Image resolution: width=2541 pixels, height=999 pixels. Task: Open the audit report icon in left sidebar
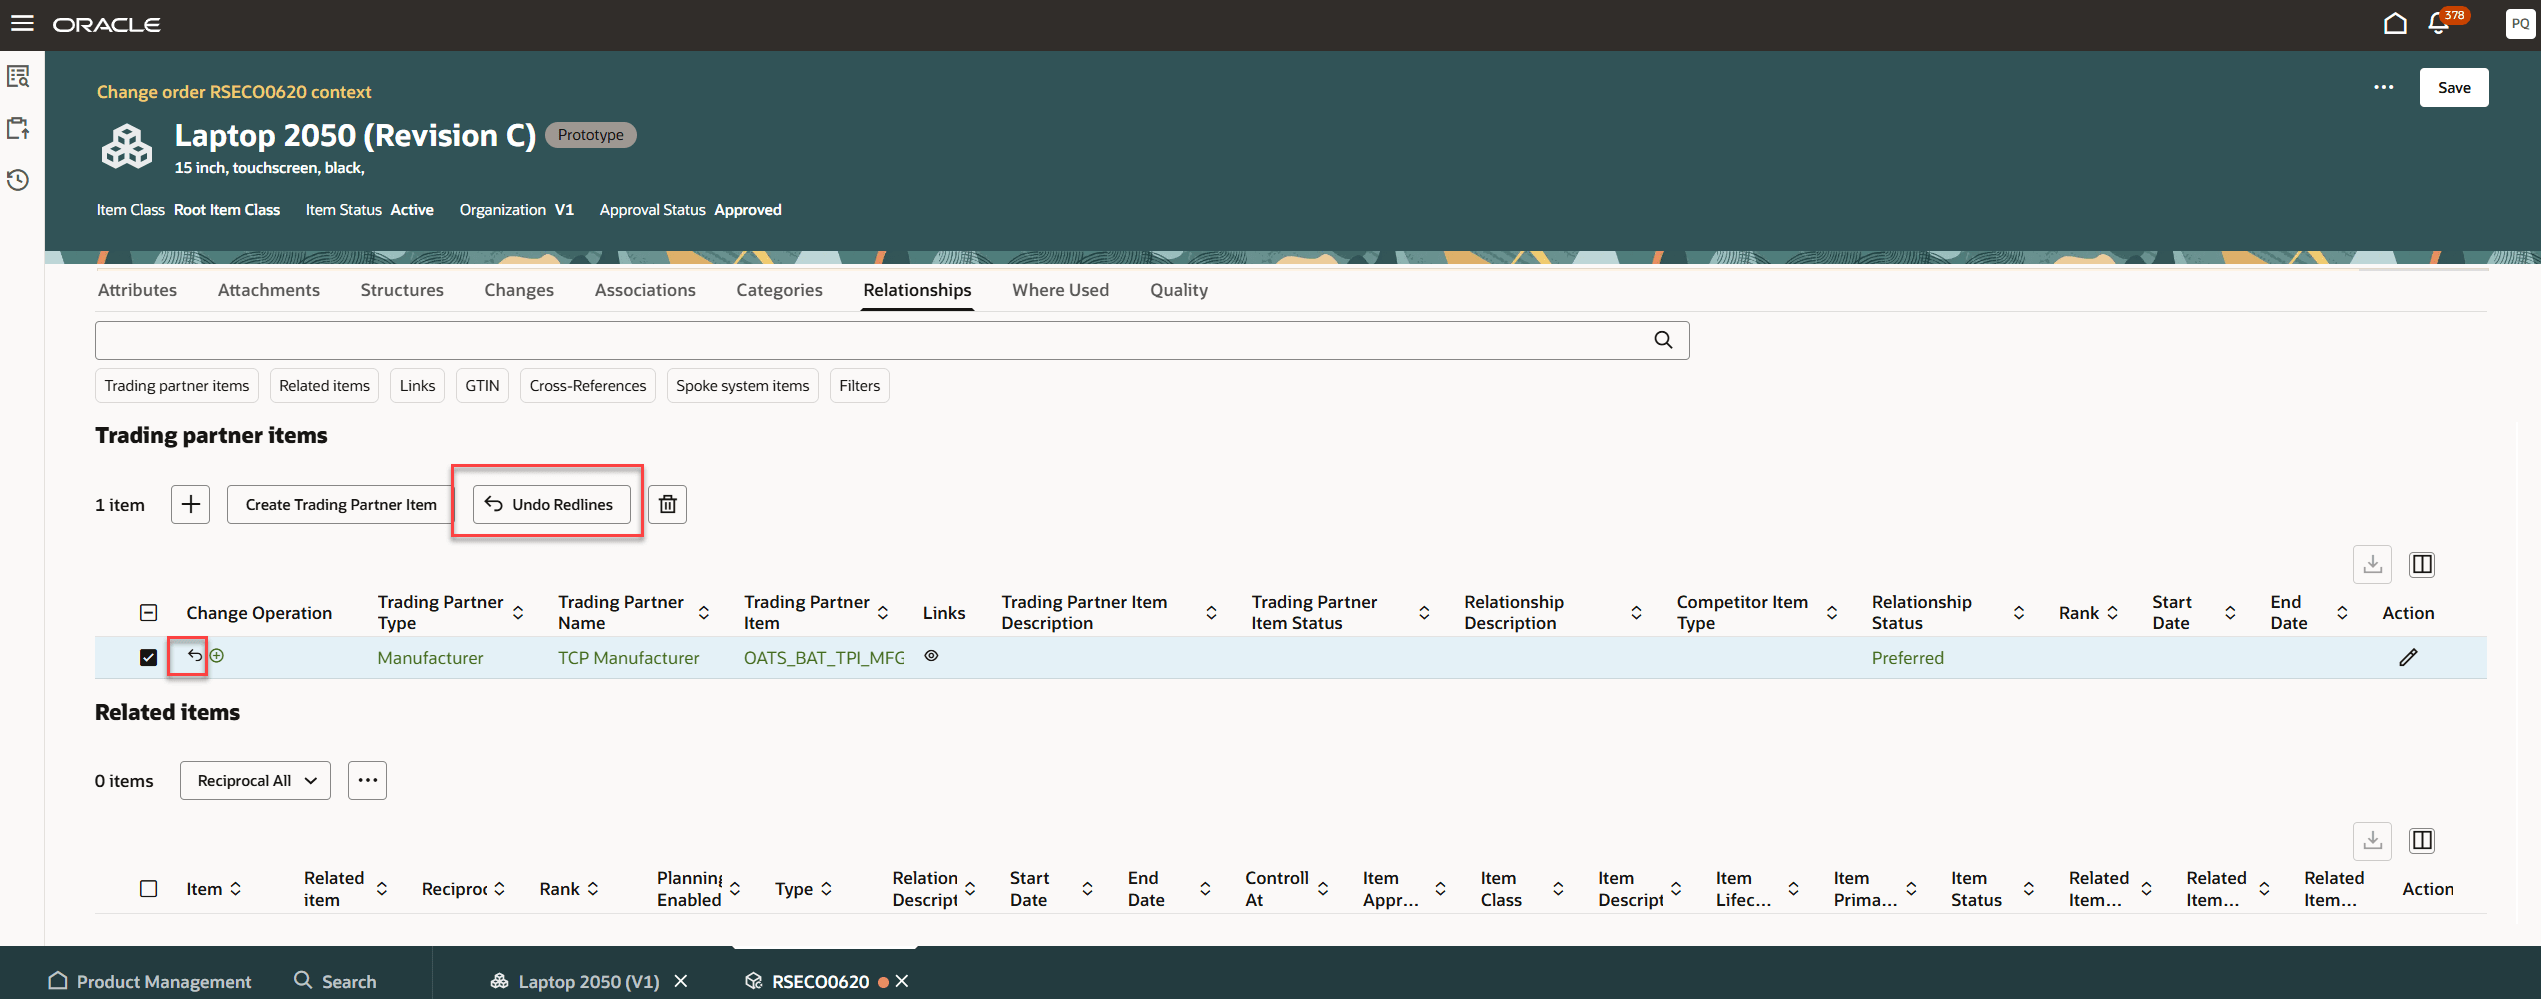coord(18,76)
